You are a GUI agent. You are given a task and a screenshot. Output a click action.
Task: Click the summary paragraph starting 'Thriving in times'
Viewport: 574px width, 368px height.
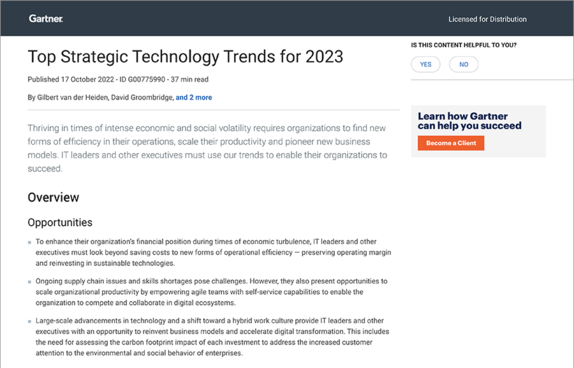click(207, 148)
